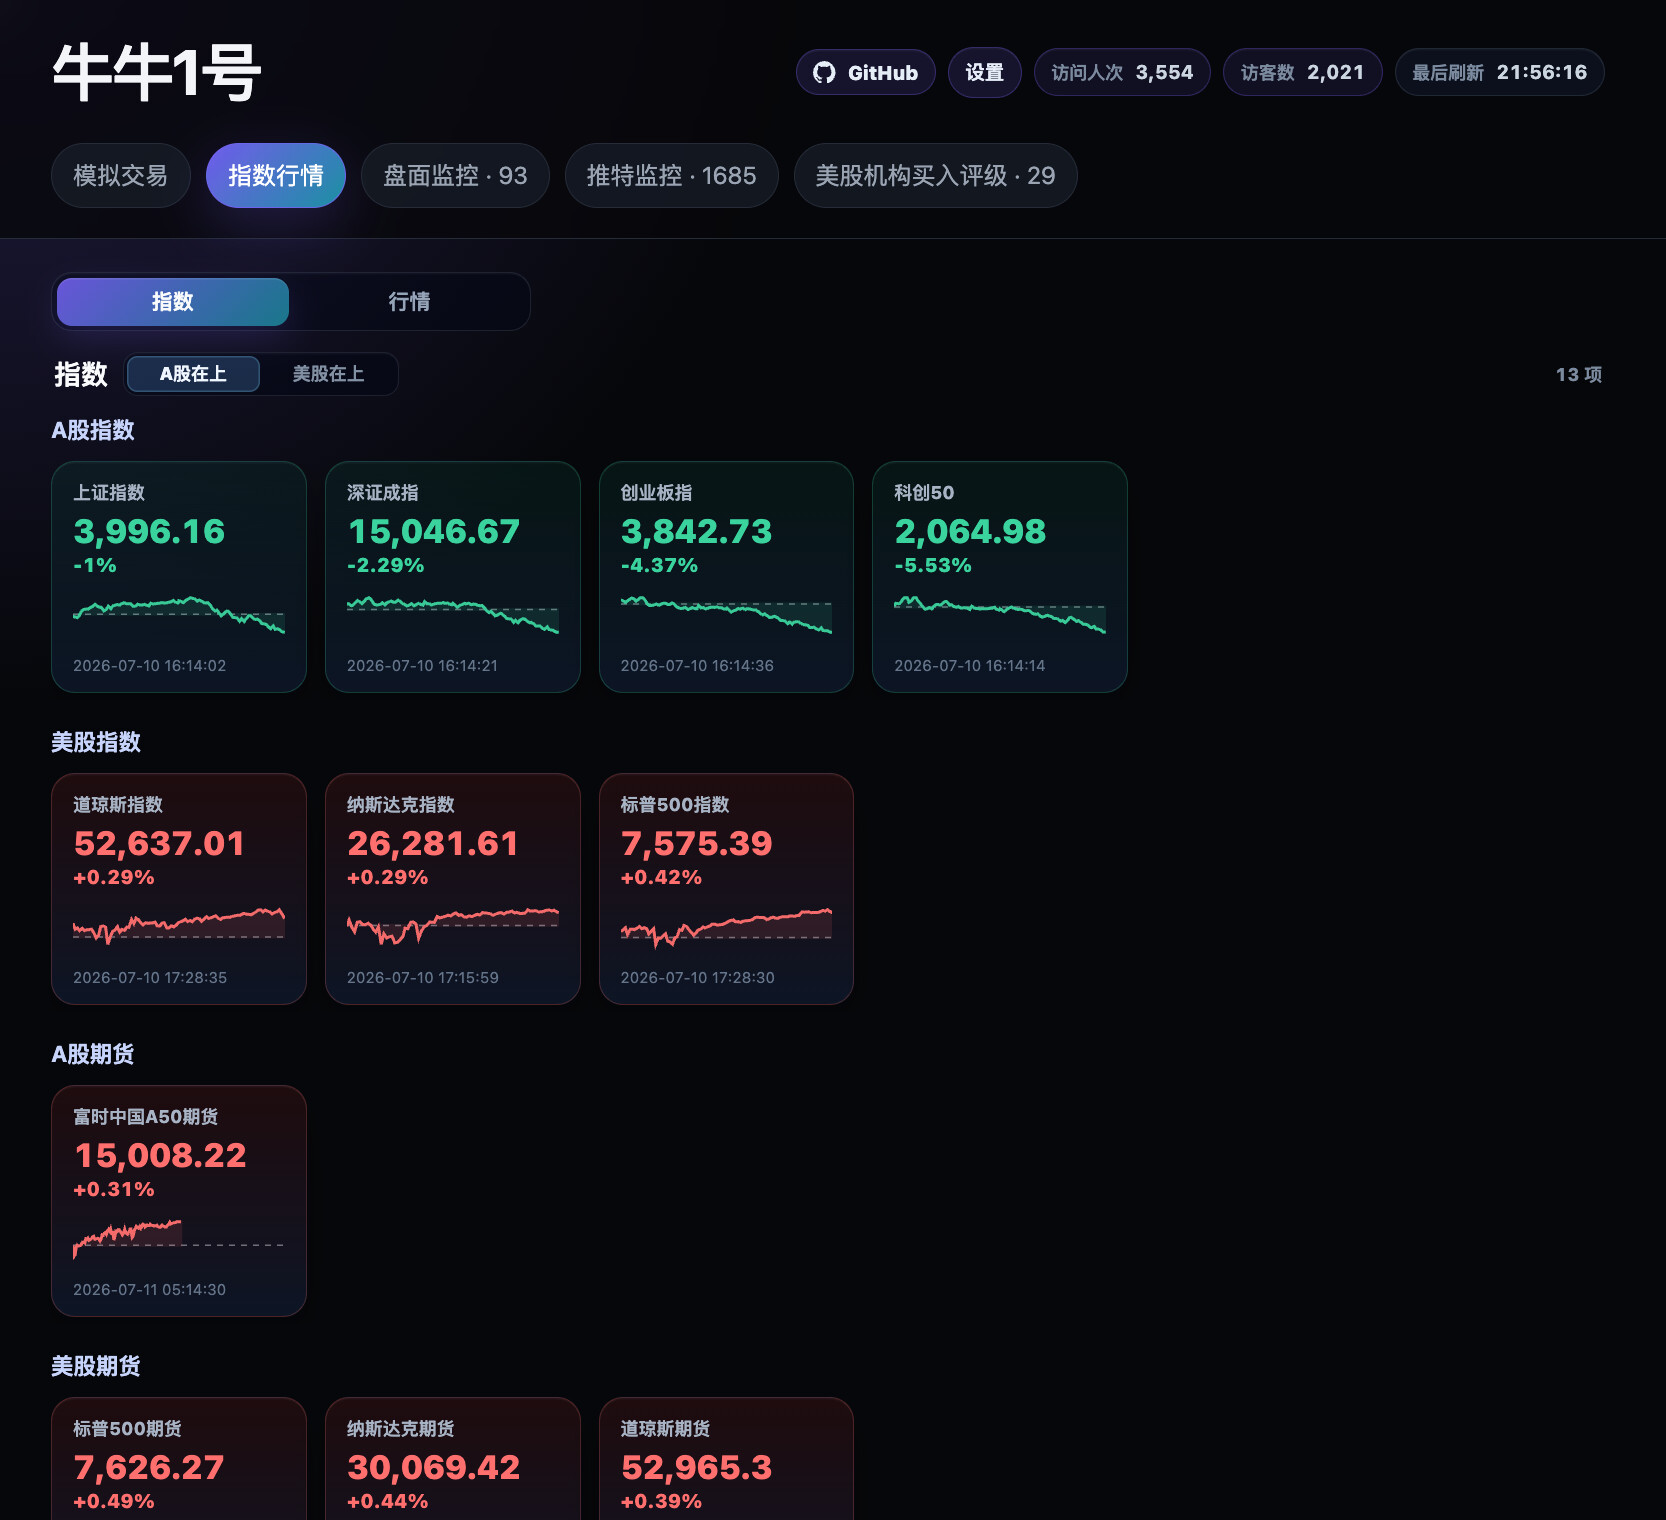This screenshot has height=1520, width=1666.
Task: Click the 科创50 sparkline chart
Action: click(x=1000, y=615)
